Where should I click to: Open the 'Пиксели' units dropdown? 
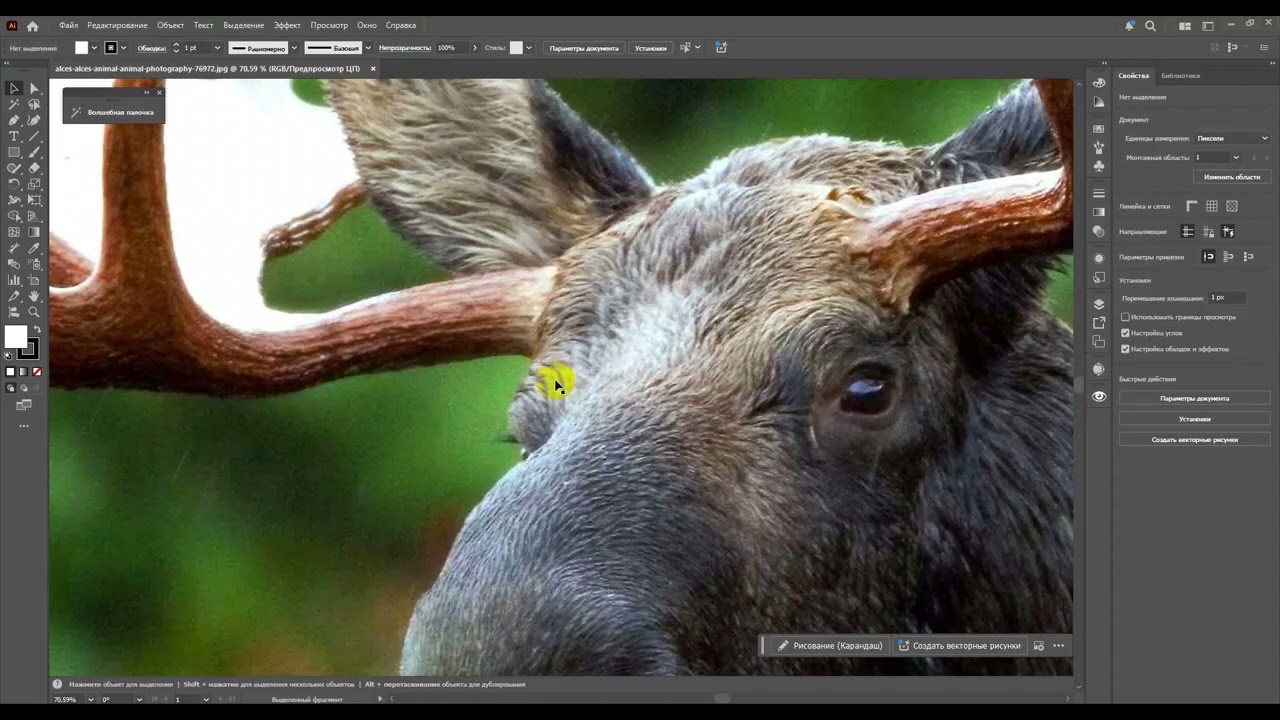1232,138
